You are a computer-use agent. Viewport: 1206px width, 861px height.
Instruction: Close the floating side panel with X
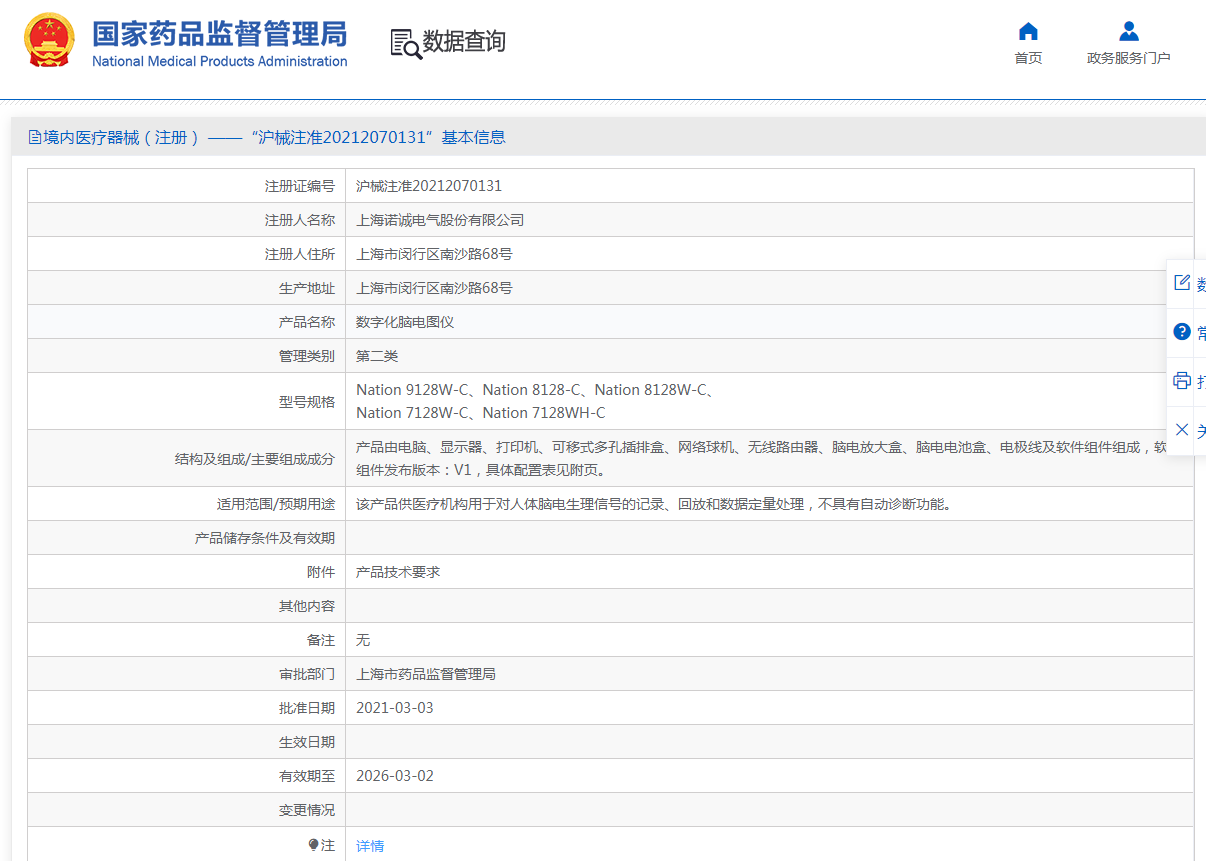tap(1182, 429)
